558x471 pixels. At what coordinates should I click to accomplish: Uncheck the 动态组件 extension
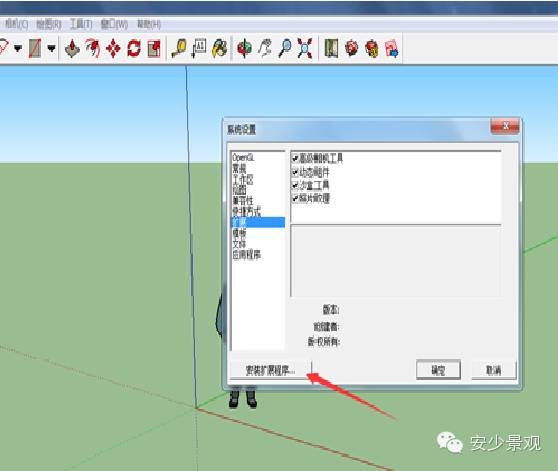[x=295, y=172]
